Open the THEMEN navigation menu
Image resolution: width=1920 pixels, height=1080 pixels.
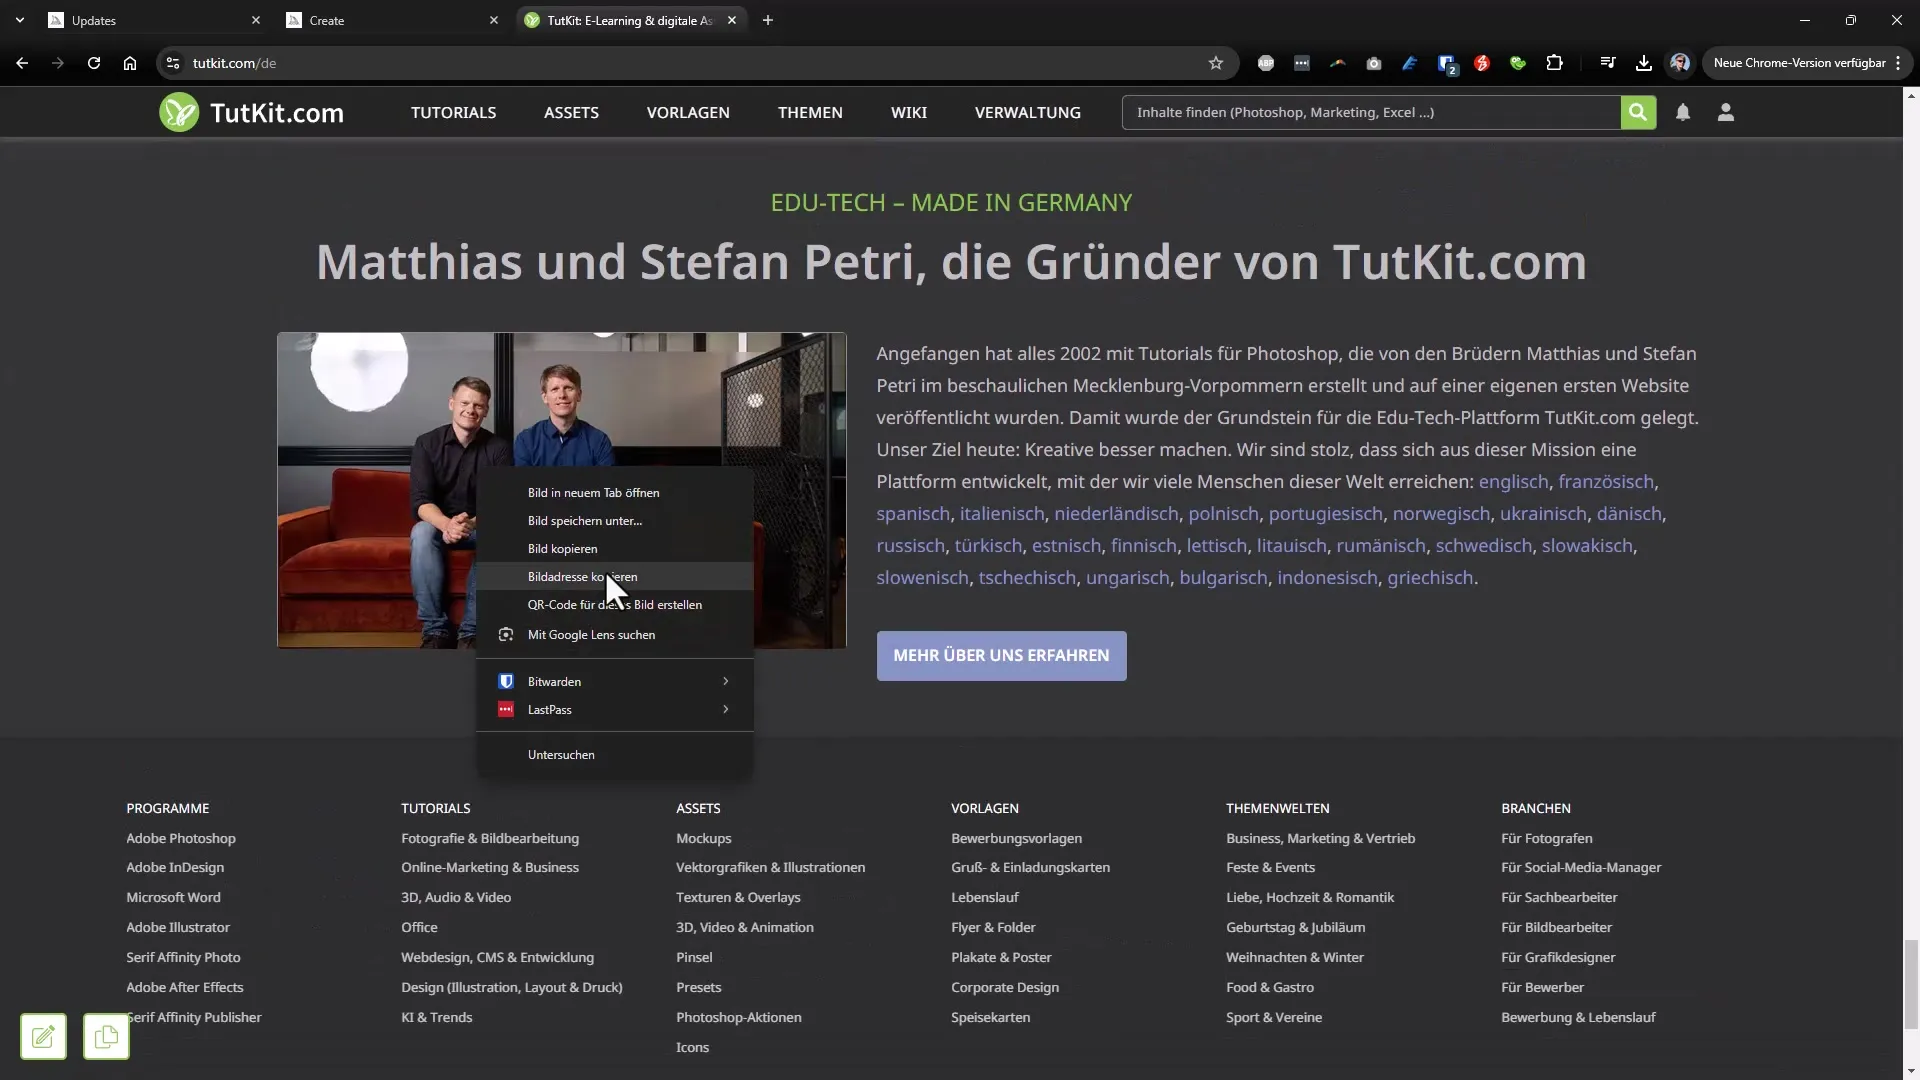[x=810, y=112]
